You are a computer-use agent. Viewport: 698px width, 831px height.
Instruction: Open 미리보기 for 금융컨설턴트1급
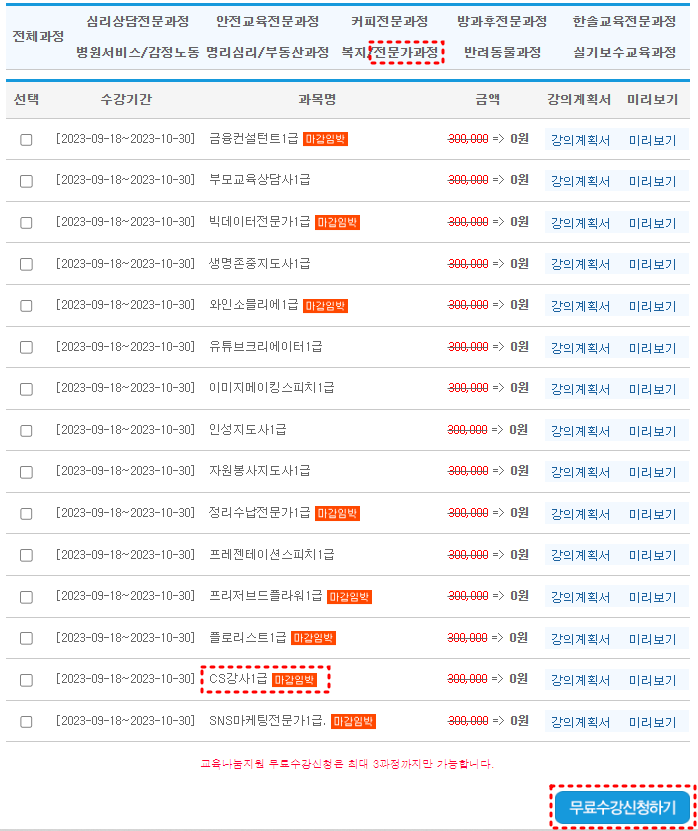click(652, 140)
